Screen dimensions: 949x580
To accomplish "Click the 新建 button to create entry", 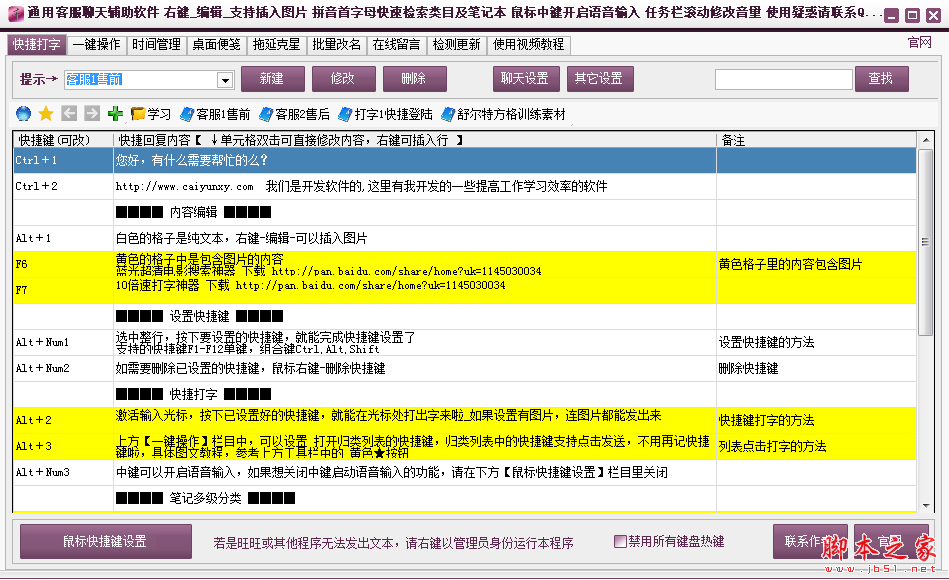I will (x=272, y=77).
